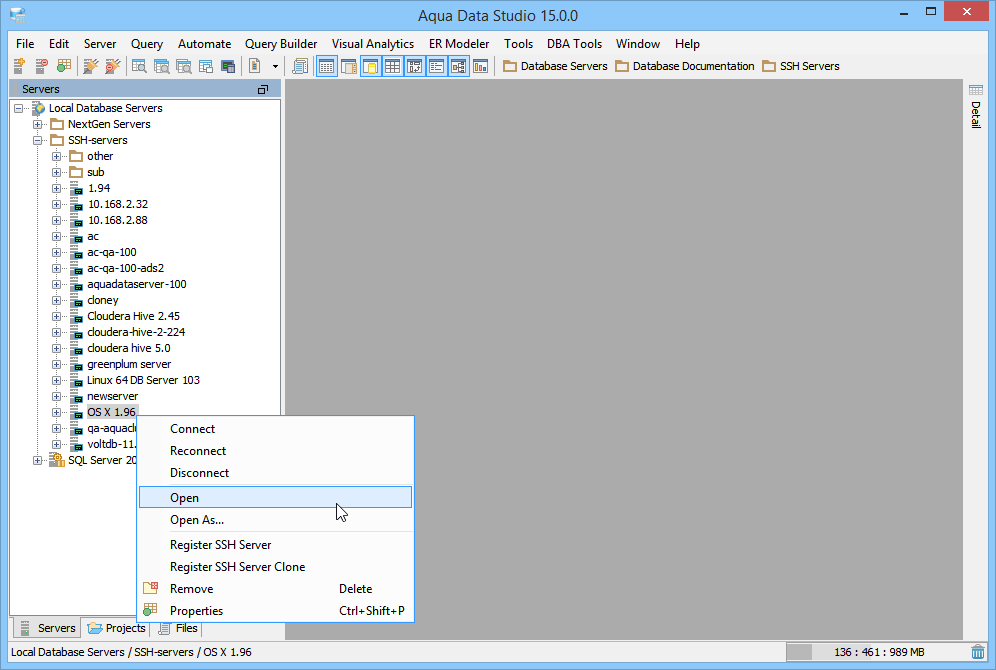This screenshot has height=670, width=996.
Task: Click the dark terminal window toolbar icon
Action: coord(228,66)
